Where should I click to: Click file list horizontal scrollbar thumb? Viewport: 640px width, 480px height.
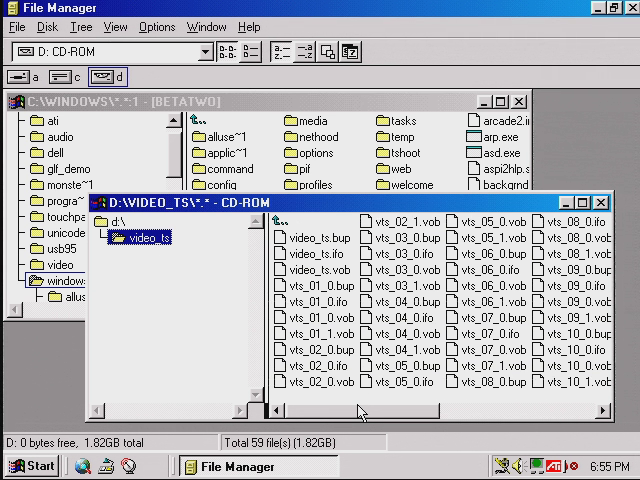click(362, 411)
